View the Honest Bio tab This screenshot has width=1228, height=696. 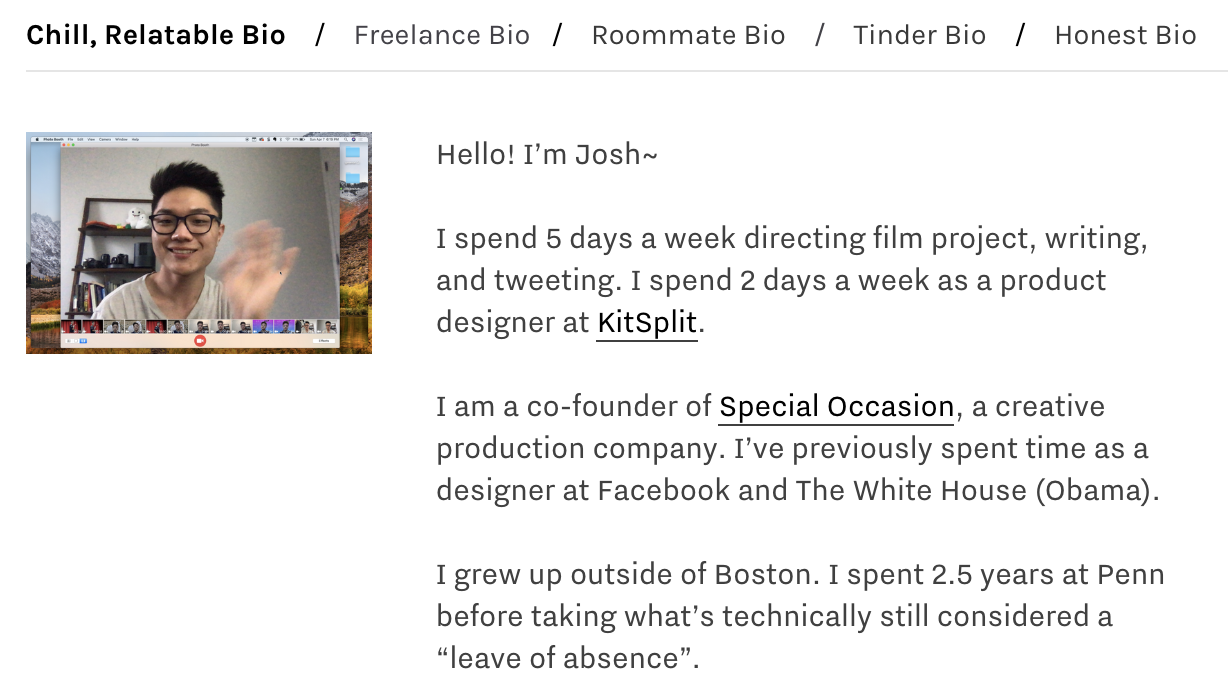(1126, 35)
